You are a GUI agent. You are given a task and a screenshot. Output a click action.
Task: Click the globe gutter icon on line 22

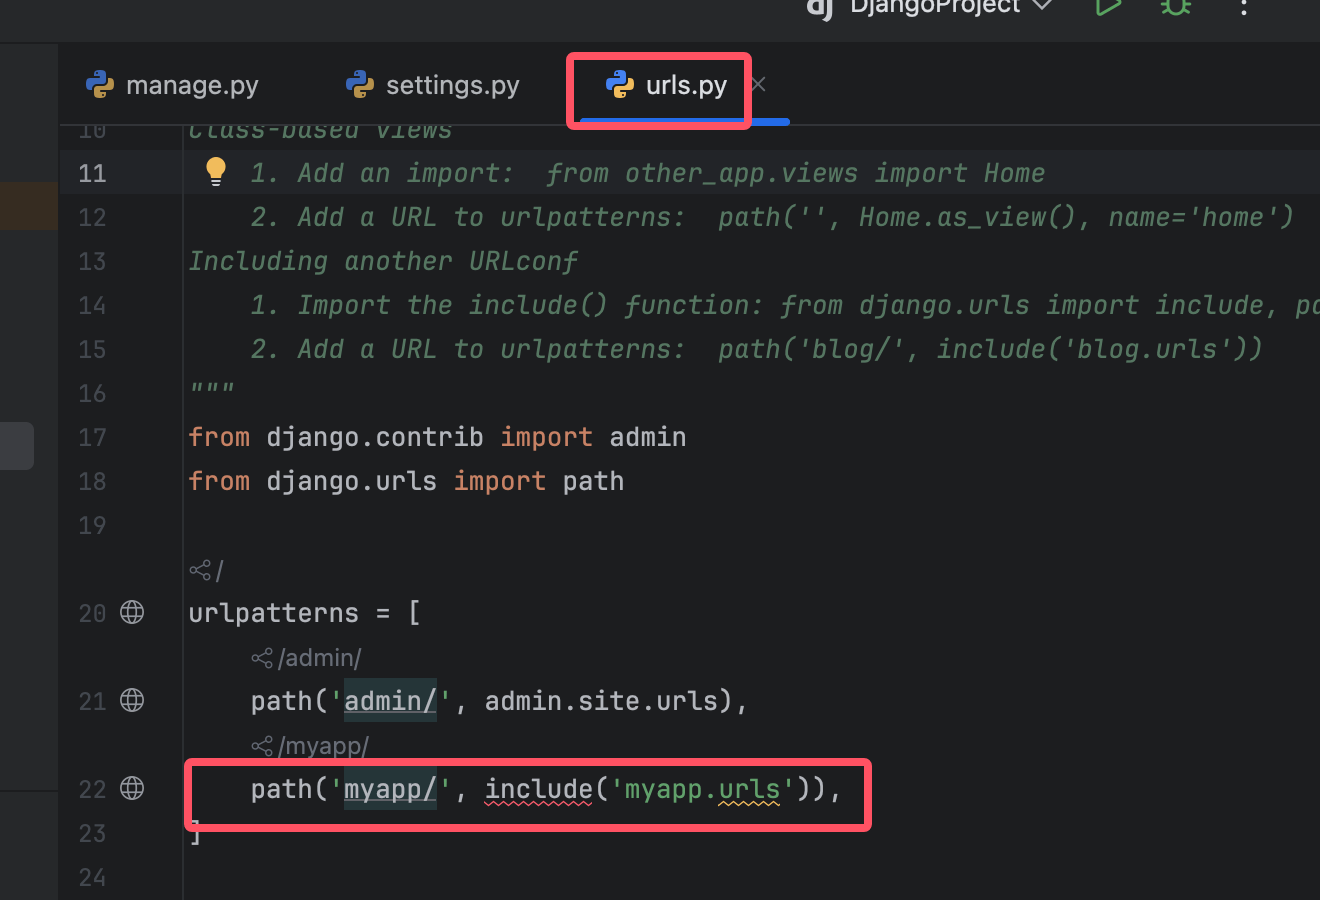pos(132,788)
